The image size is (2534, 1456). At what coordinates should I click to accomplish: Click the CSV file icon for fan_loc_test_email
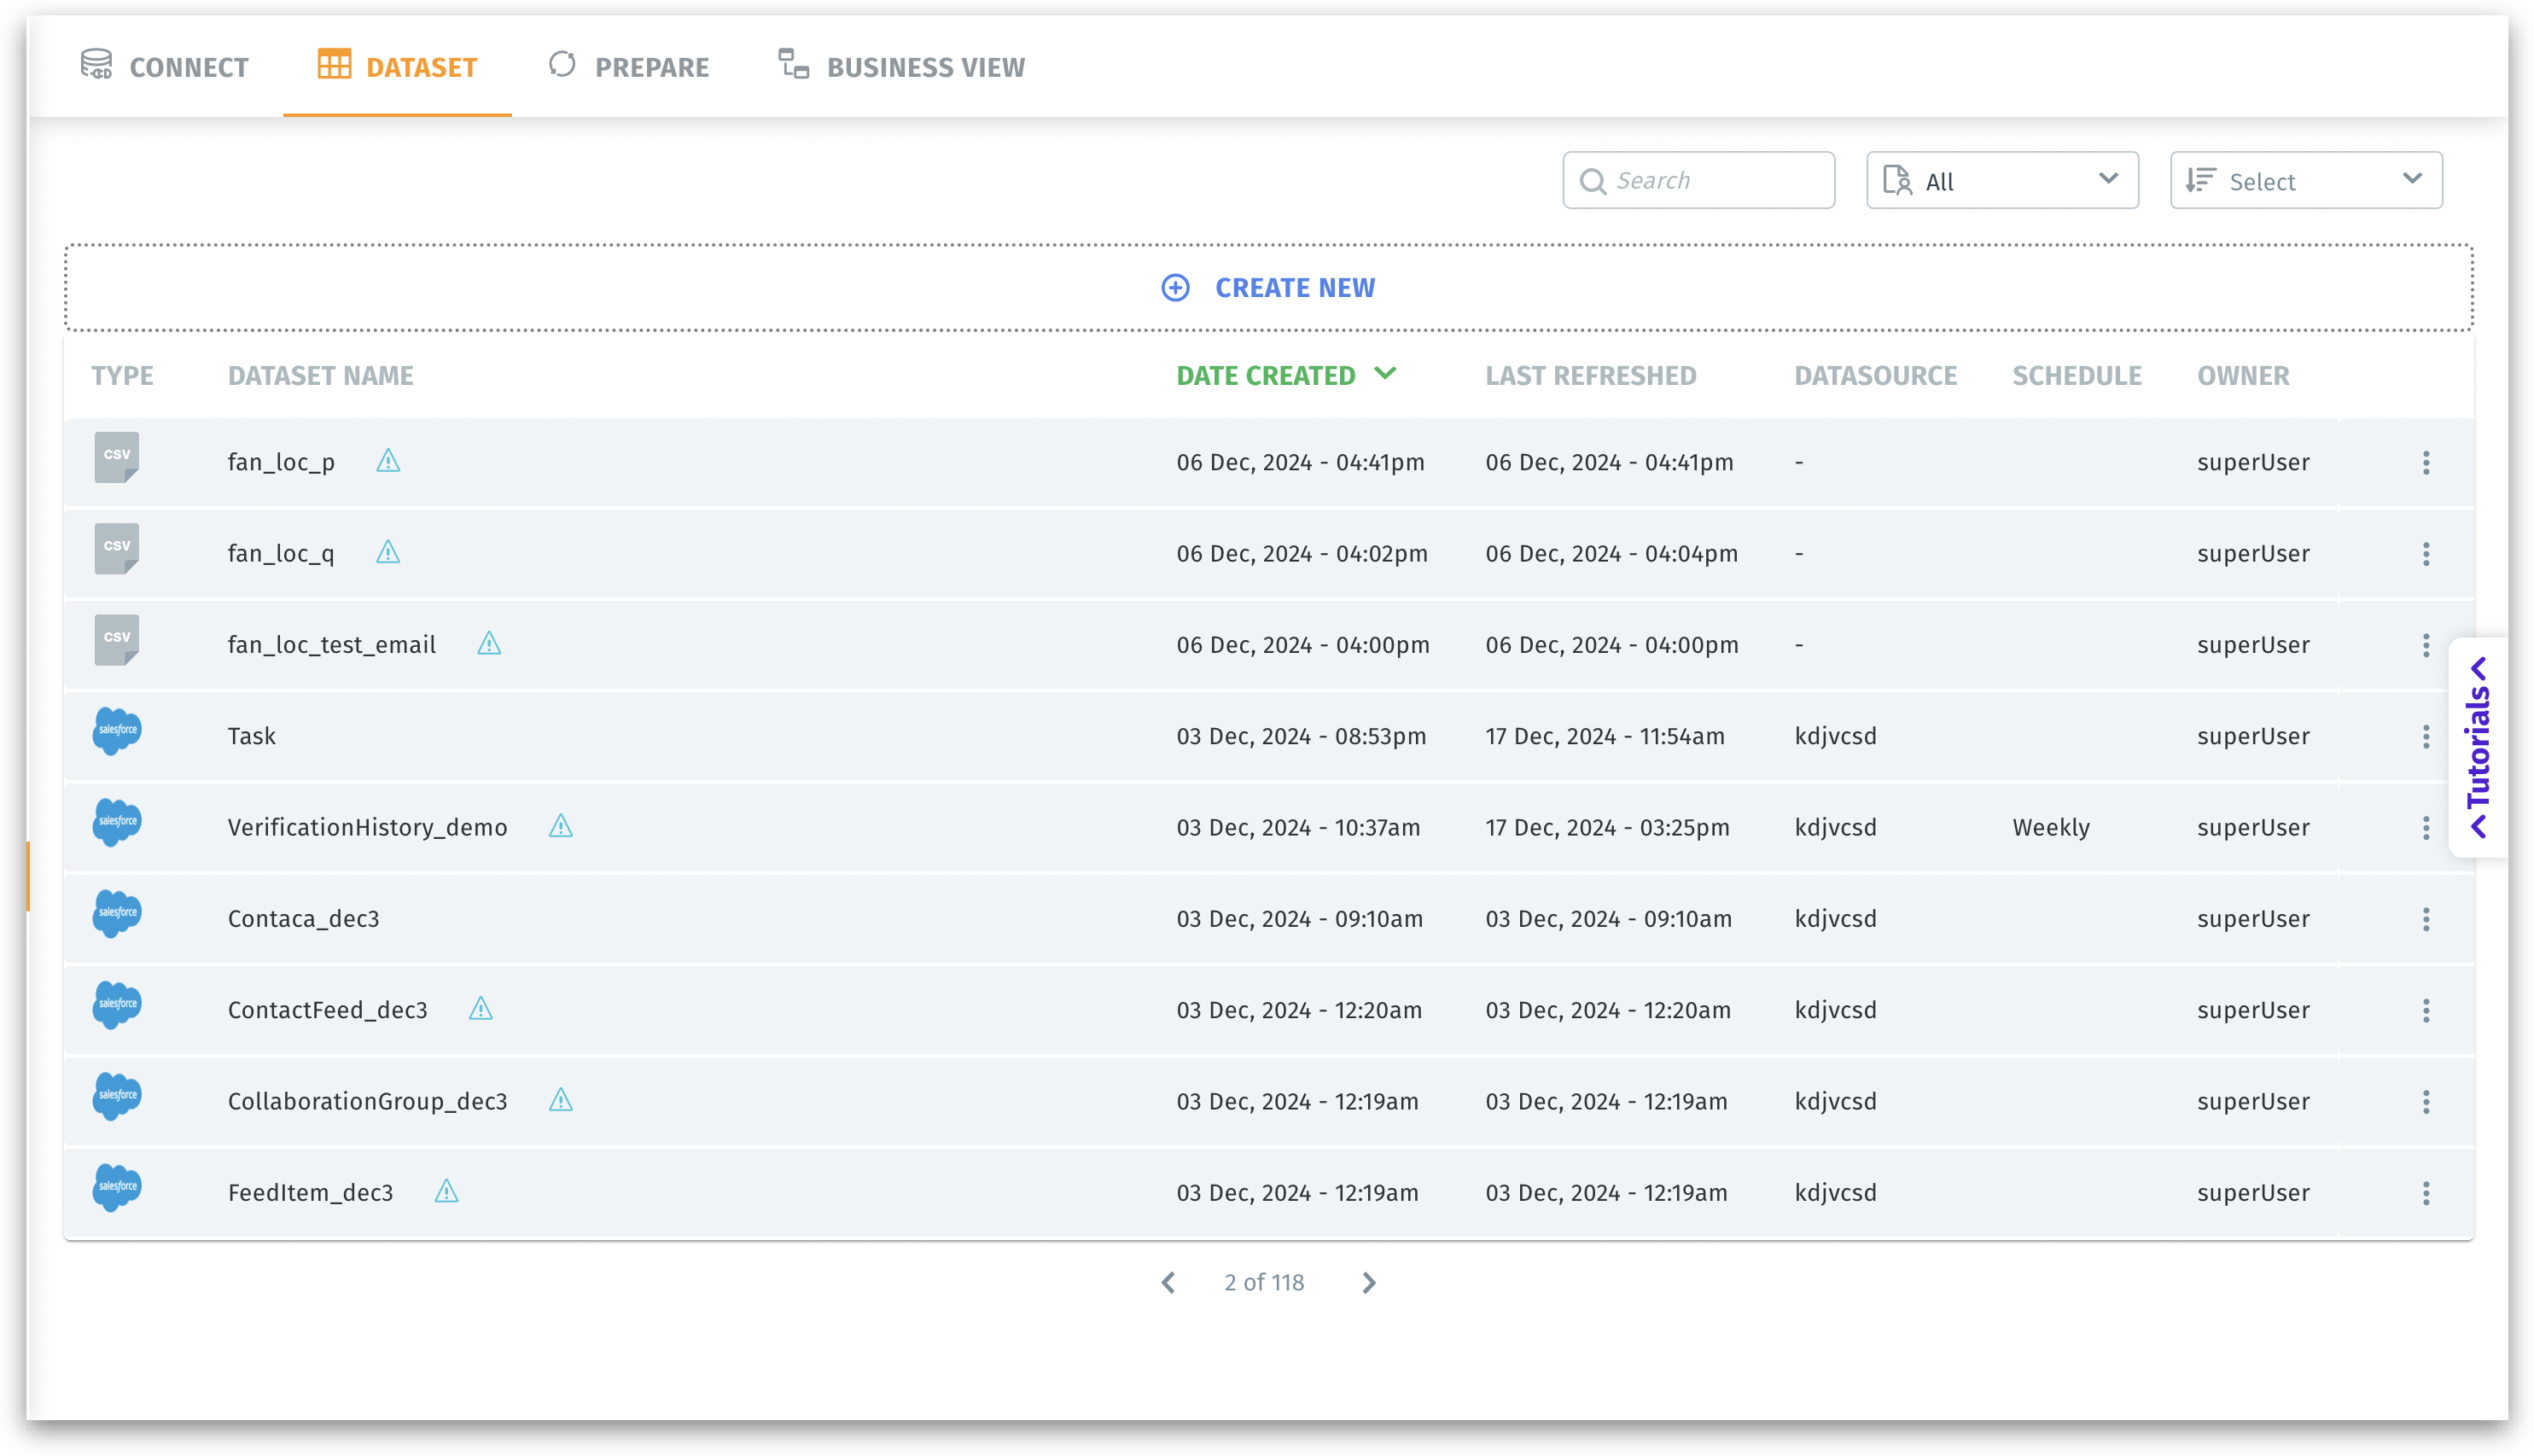[117, 640]
